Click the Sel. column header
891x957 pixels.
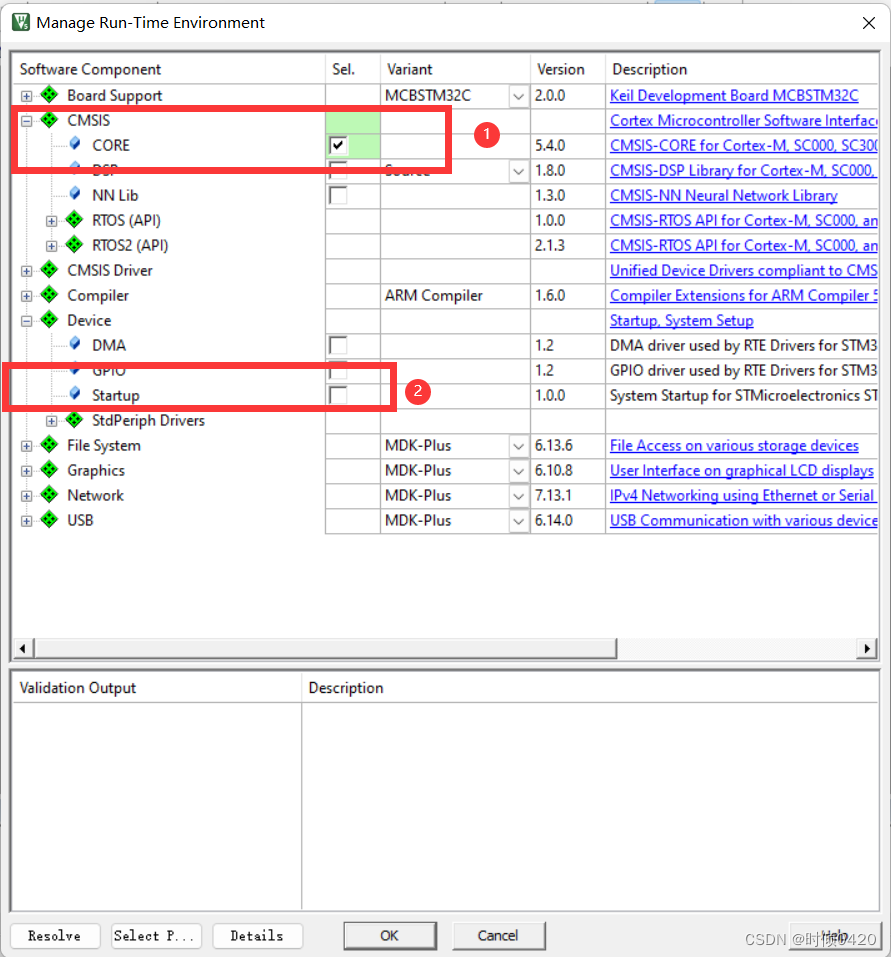coord(353,69)
